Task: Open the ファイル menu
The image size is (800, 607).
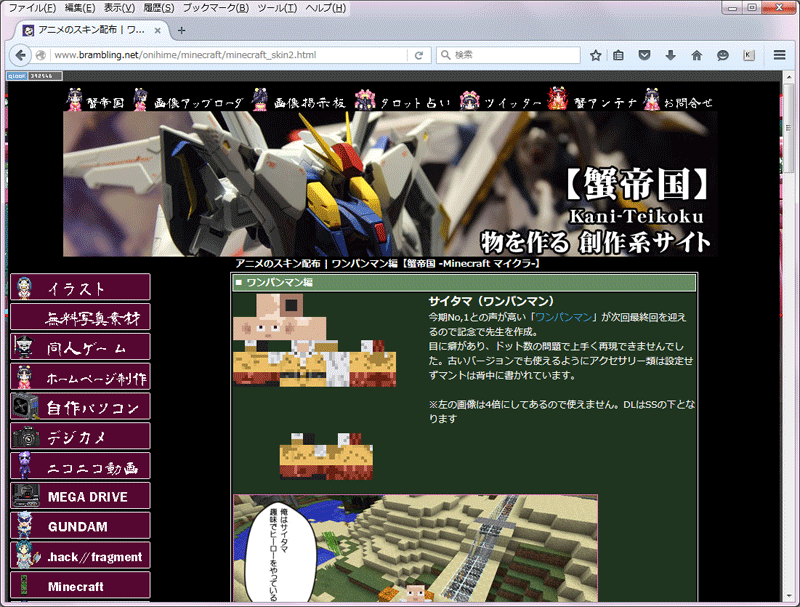Action: point(32,8)
